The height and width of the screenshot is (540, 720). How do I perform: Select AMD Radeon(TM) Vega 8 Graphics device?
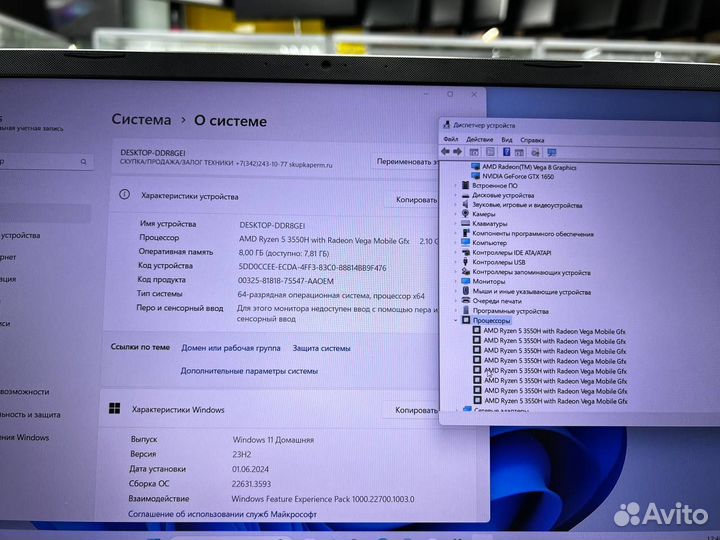coord(529,167)
